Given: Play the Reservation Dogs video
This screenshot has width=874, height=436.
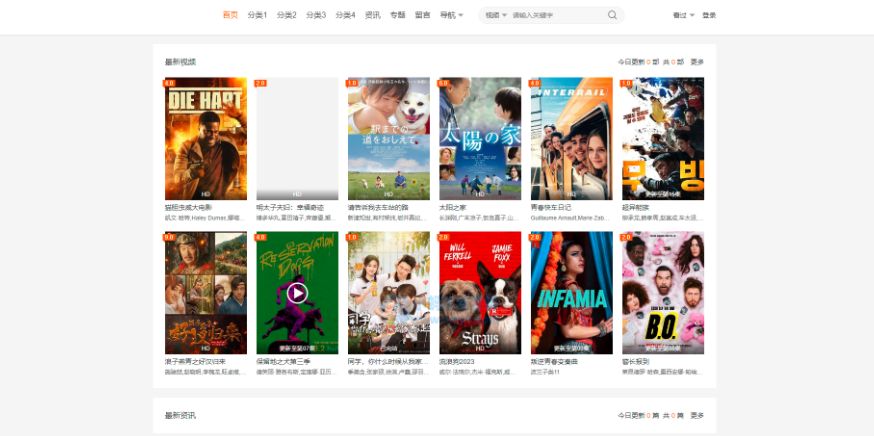Looking at the screenshot, I should pyautogui.click(x=297, y=293).
